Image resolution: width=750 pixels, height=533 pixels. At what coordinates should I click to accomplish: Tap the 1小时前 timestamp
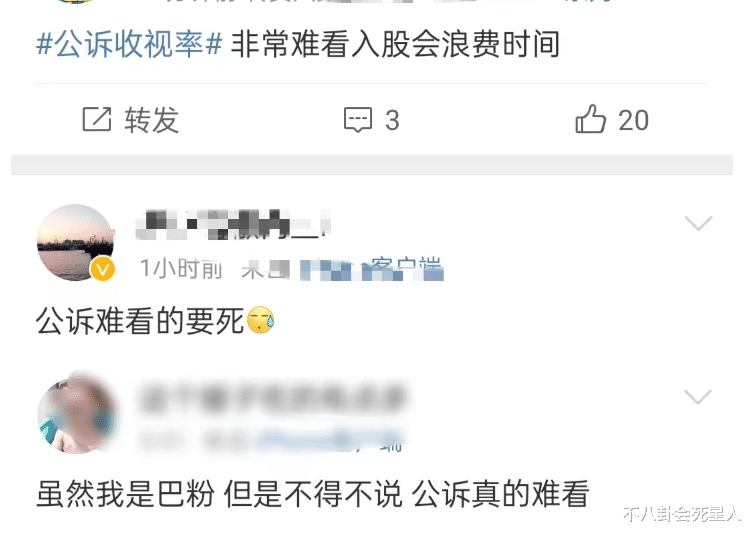(181, 268)
